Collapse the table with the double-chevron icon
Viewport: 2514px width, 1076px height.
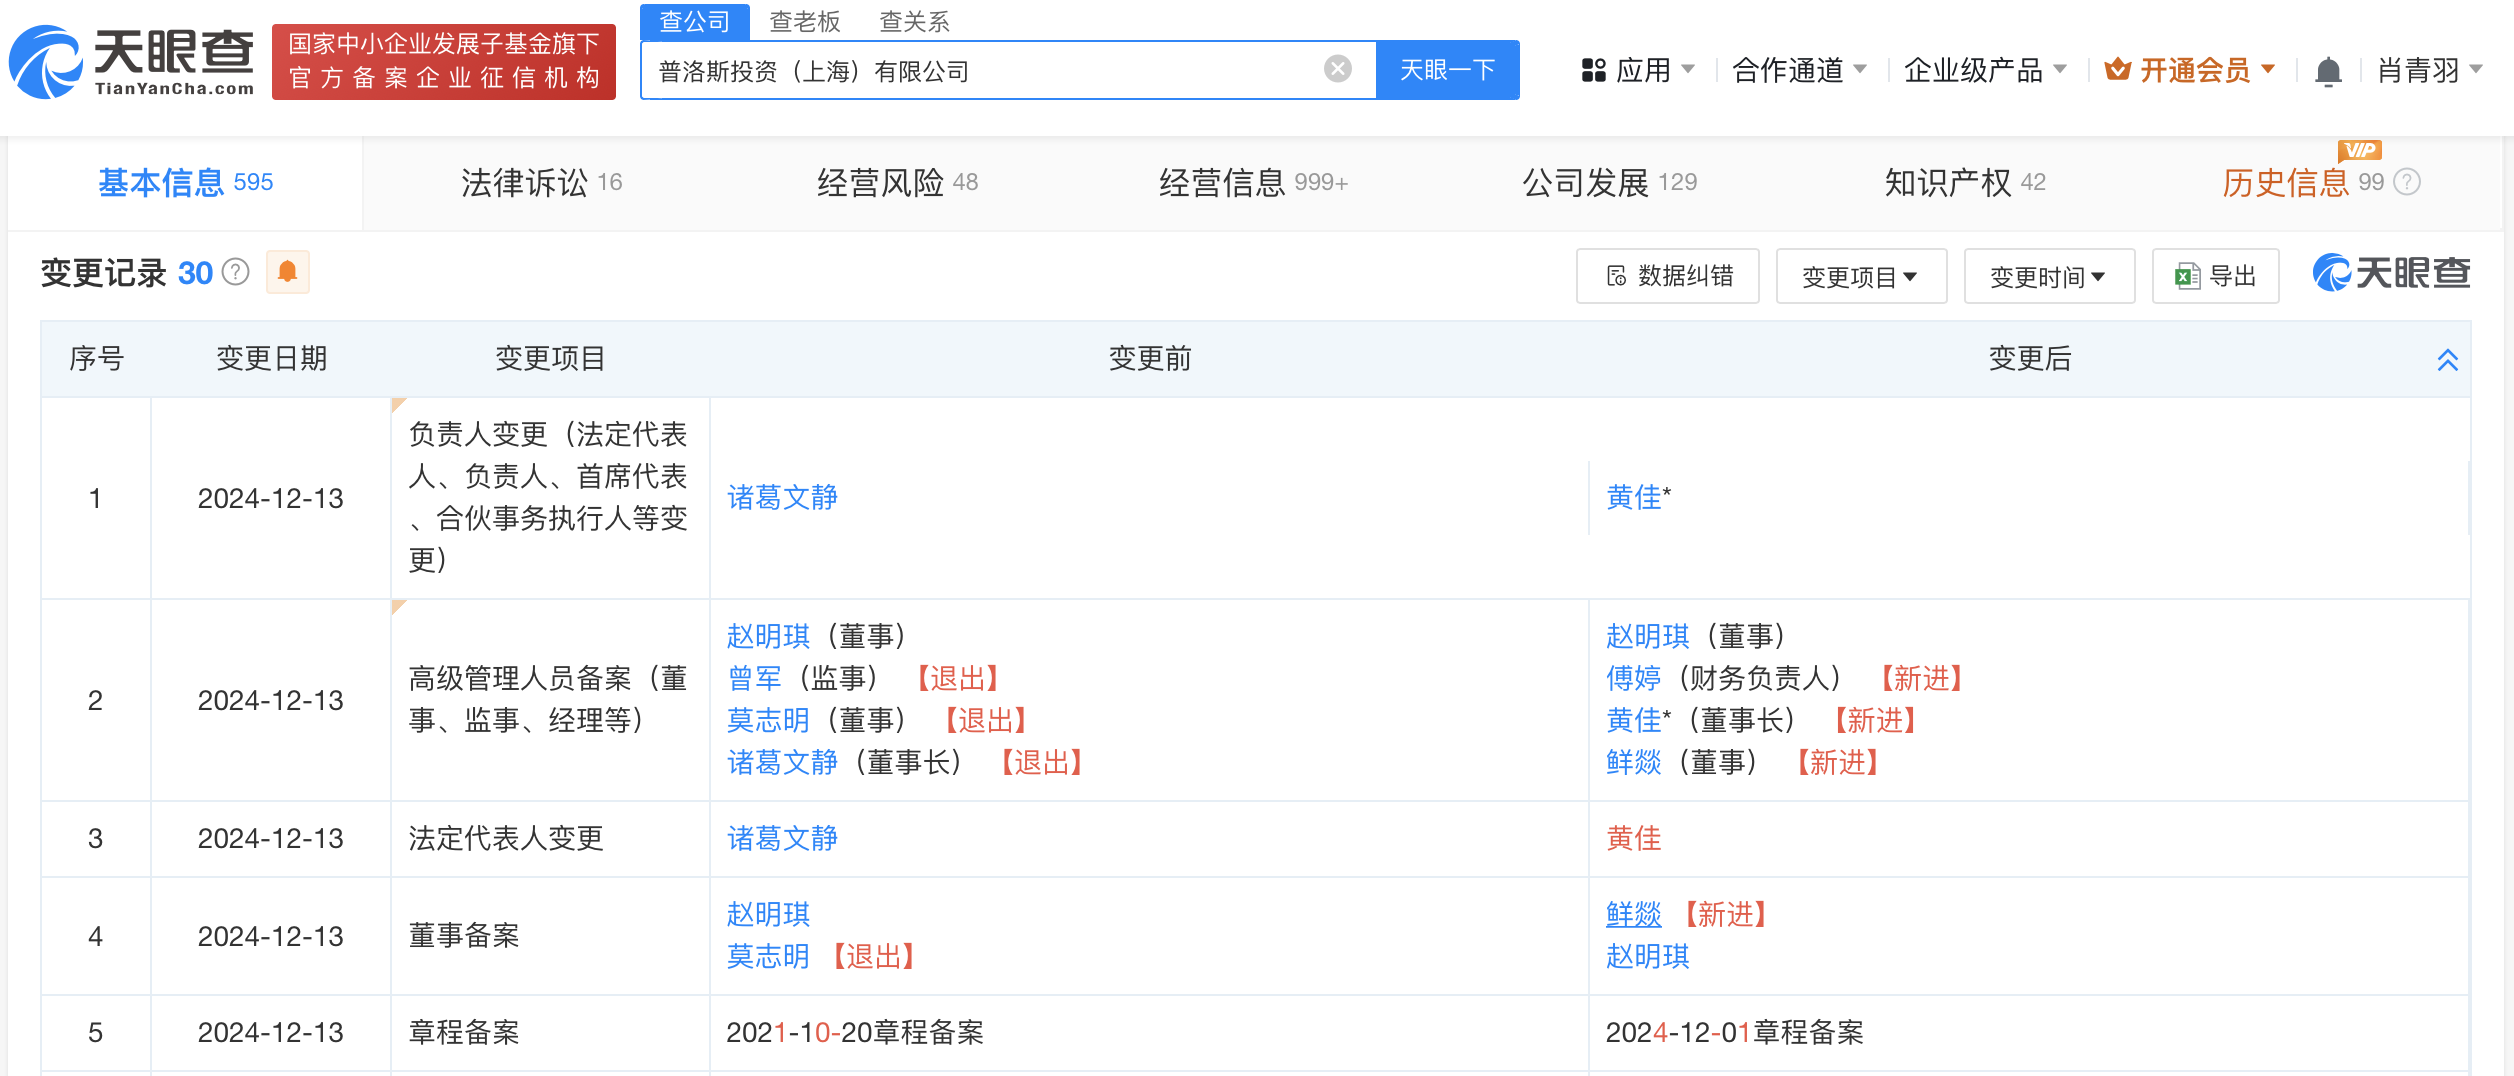coord(2447,360)
